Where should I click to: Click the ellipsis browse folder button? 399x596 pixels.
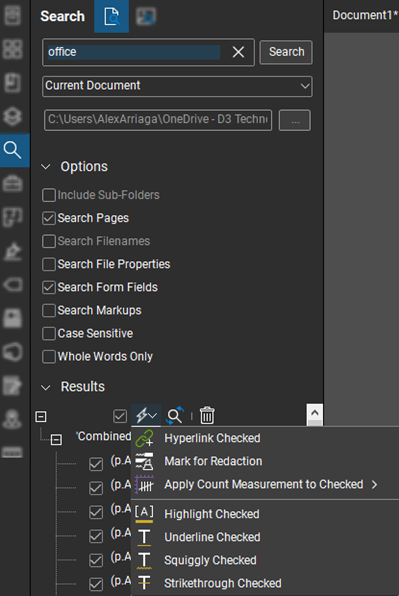click(295, 120)
